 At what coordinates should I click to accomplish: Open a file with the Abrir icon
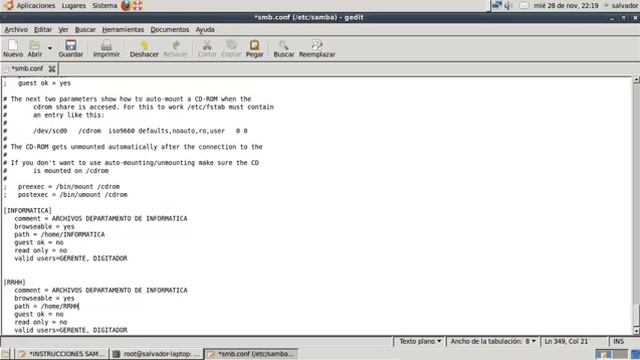(35, 49)
